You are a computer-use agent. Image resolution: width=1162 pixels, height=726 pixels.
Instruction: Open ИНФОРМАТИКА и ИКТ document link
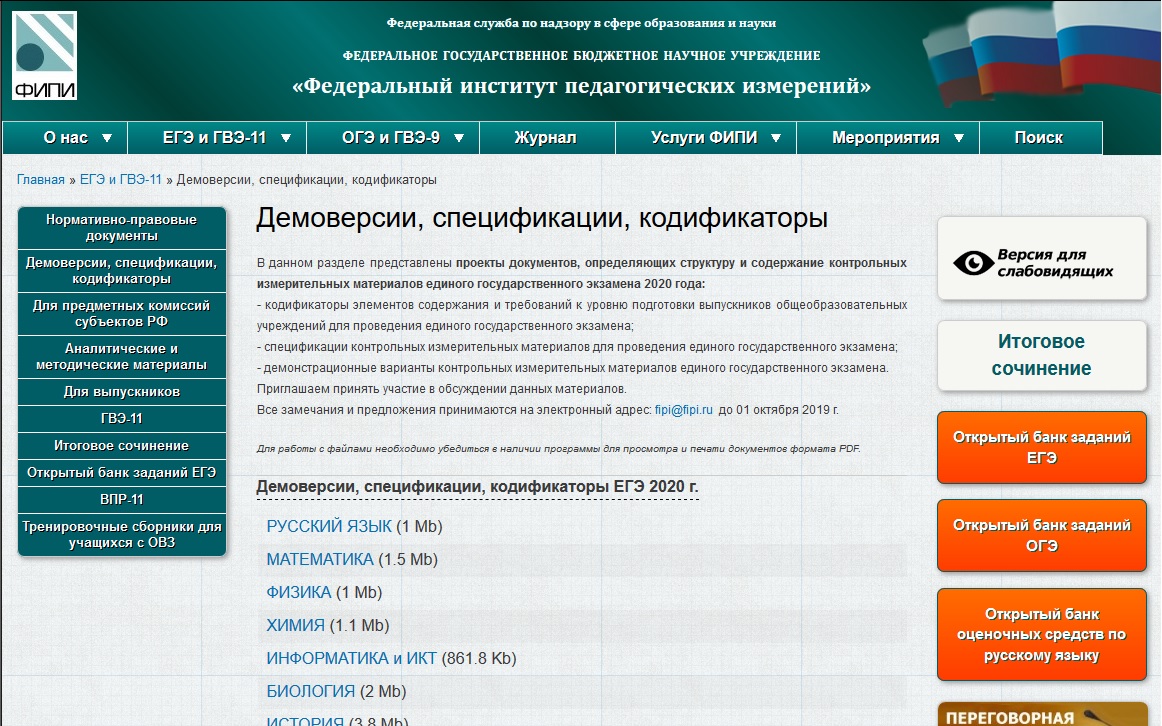tap(351, 659)
